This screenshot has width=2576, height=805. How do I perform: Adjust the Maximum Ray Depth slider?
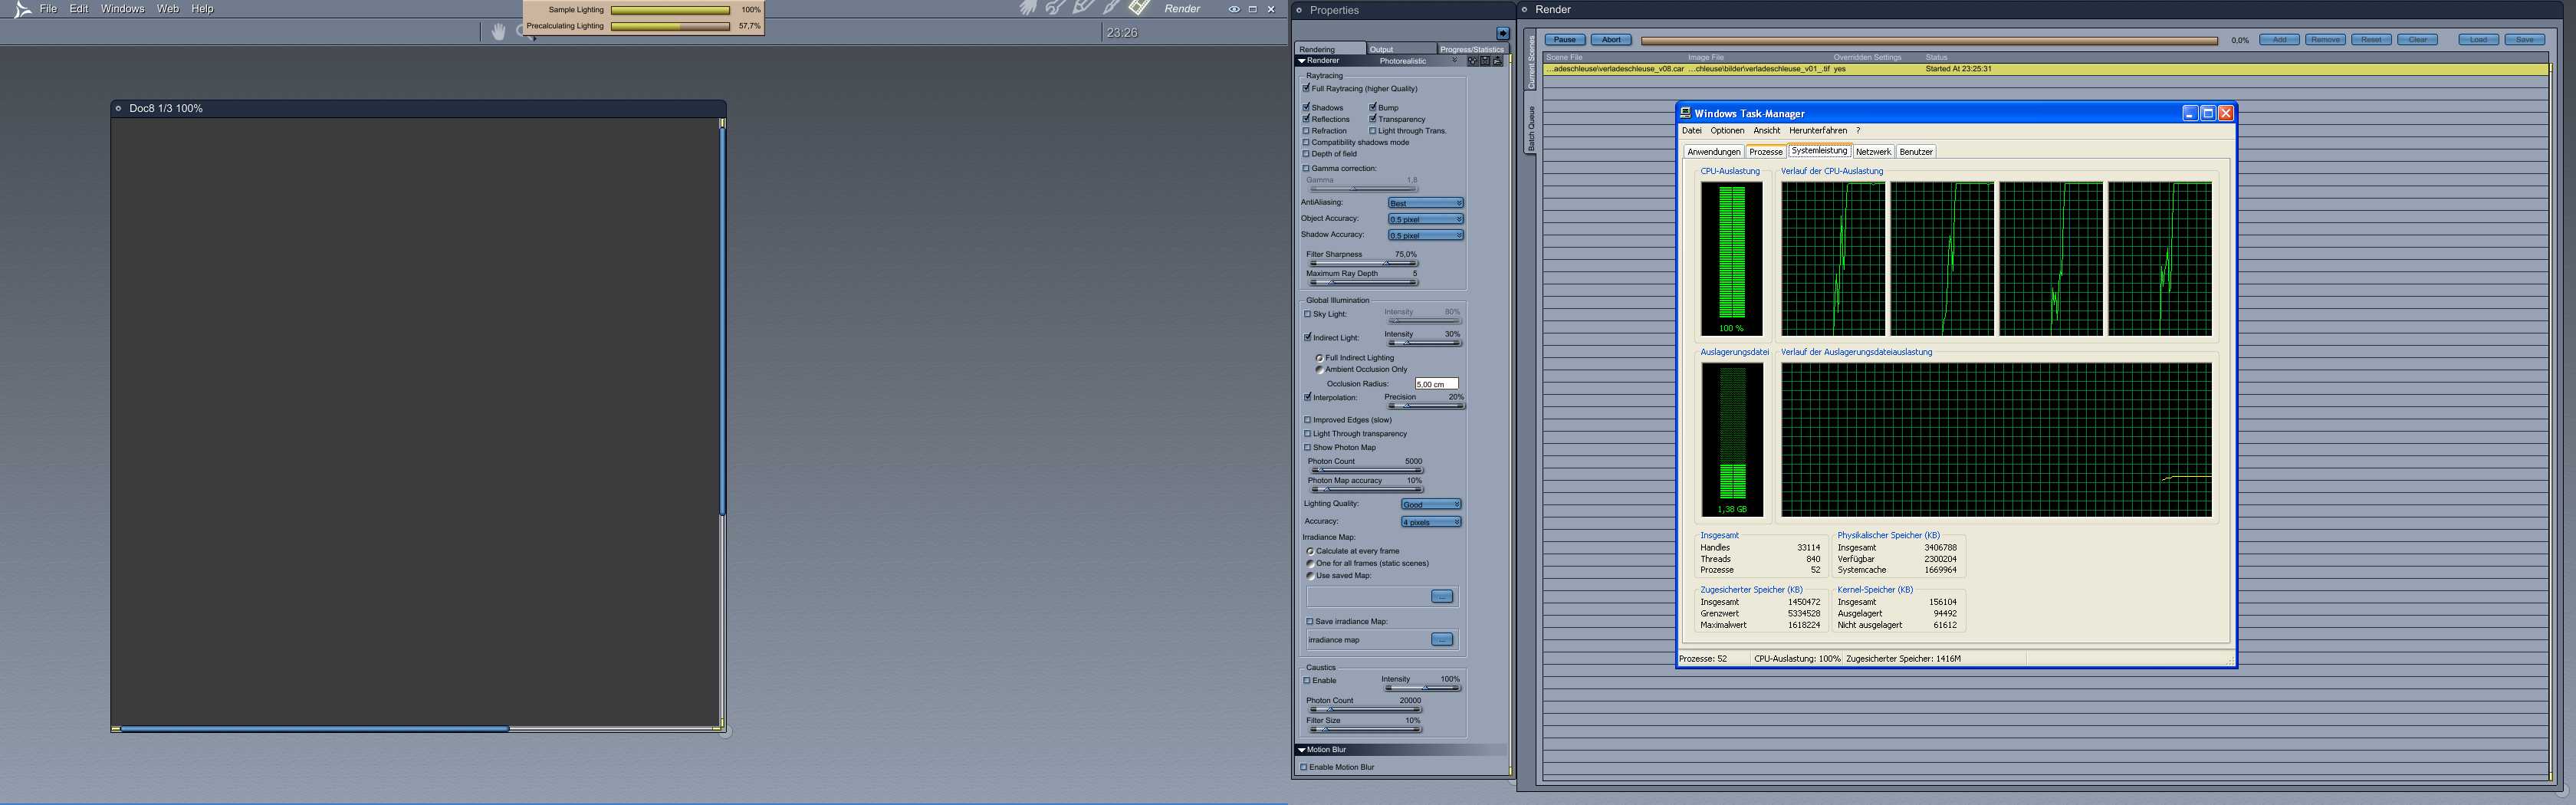tap(1363, 282)
